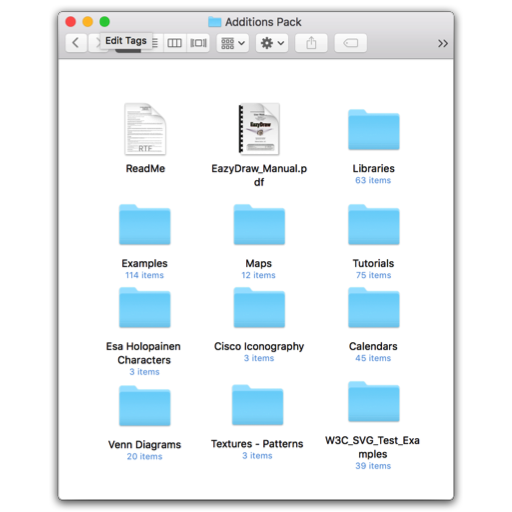
Task: Click the '45 items' count text
Action: [373, 358]
